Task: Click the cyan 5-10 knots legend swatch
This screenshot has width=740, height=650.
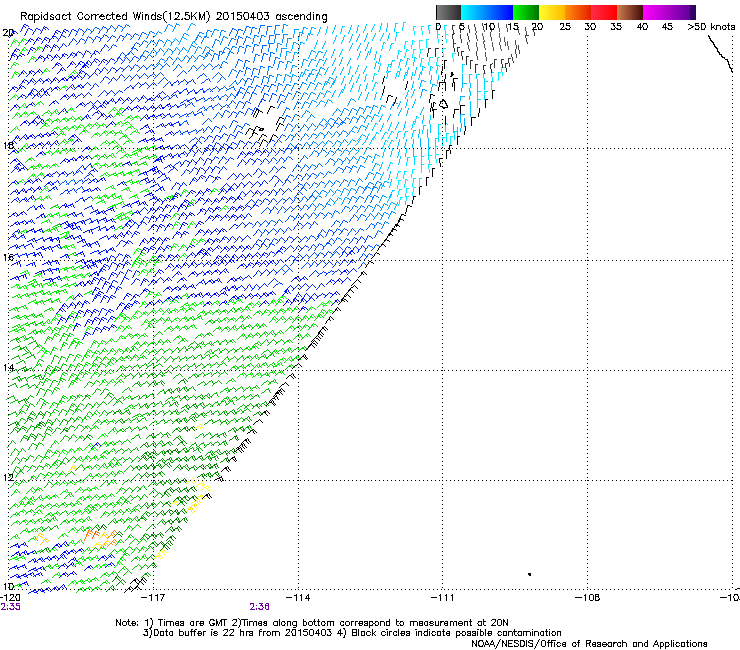Action: [474, 12]
